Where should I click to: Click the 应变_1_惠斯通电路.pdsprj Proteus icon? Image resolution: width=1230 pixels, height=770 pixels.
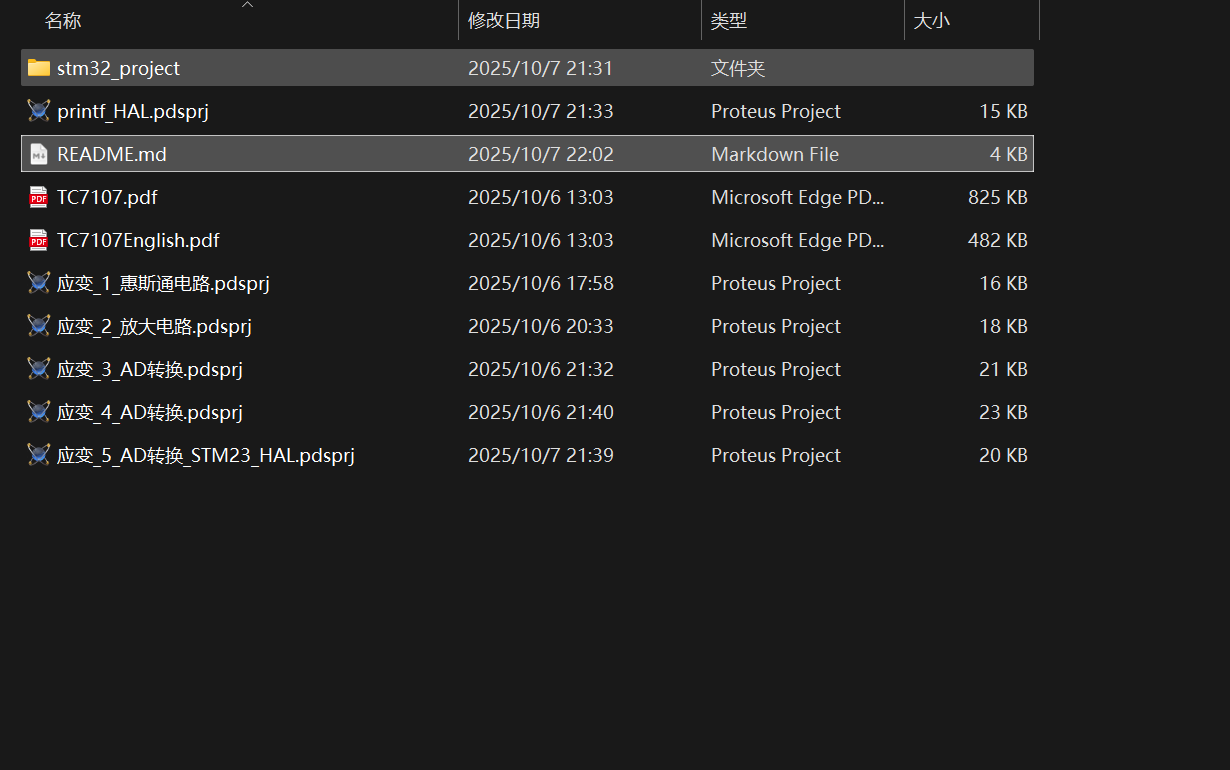[39, 283]
